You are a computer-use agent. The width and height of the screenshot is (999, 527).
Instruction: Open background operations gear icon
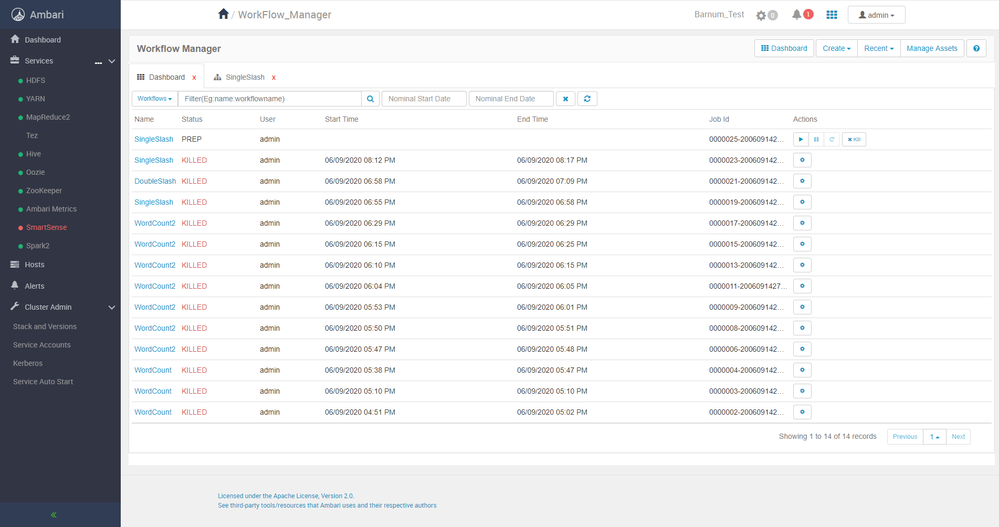pyautogui.click(x=761, y=15)
